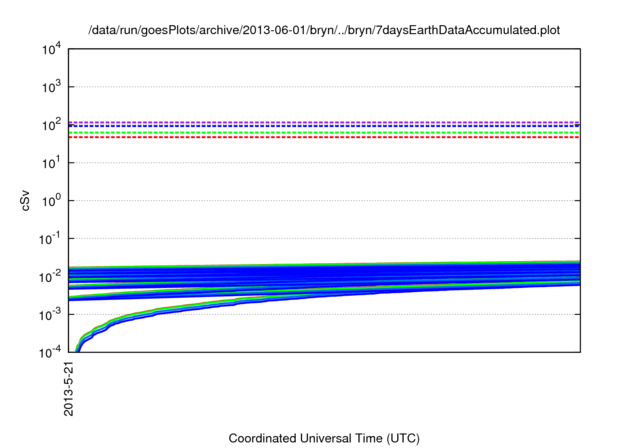Click the 10^4 y-axis tick label
This screenshot has height=448, width=640.
click(51, 49)
